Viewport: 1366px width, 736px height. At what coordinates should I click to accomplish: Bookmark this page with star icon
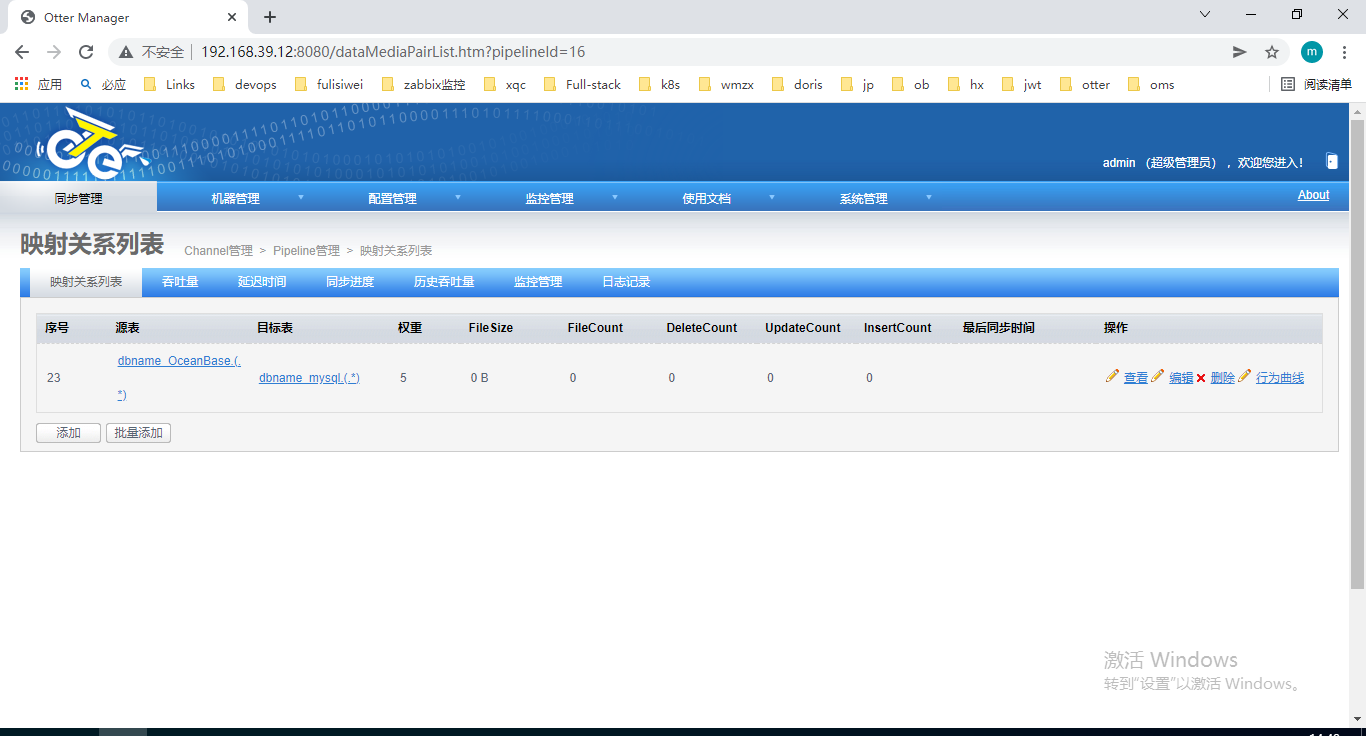tap(1272, 52)
